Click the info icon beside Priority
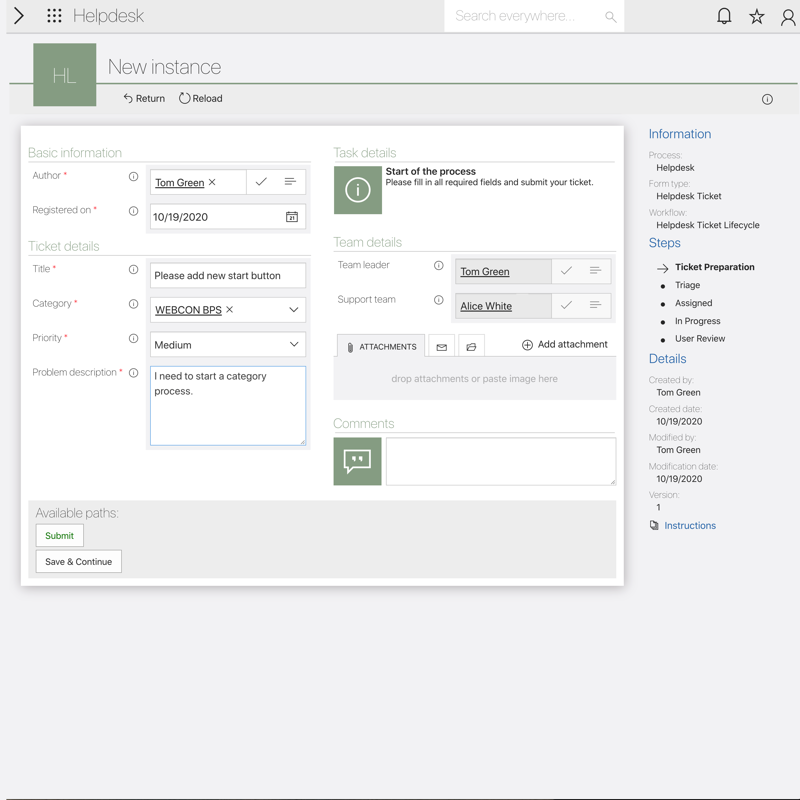Viewport: 800px width, 800px height. pyautogui.click(x=133, y=338)
